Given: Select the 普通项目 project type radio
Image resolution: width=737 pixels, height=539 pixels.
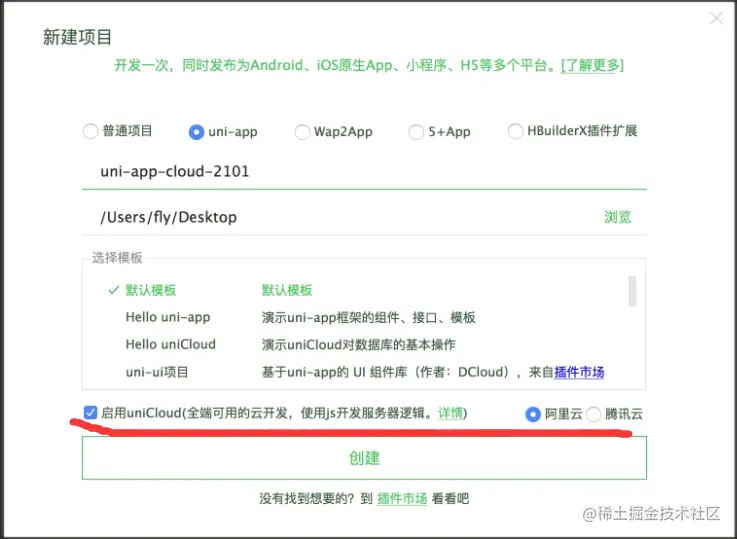Looking at the screenshot, I should [90, 131].
